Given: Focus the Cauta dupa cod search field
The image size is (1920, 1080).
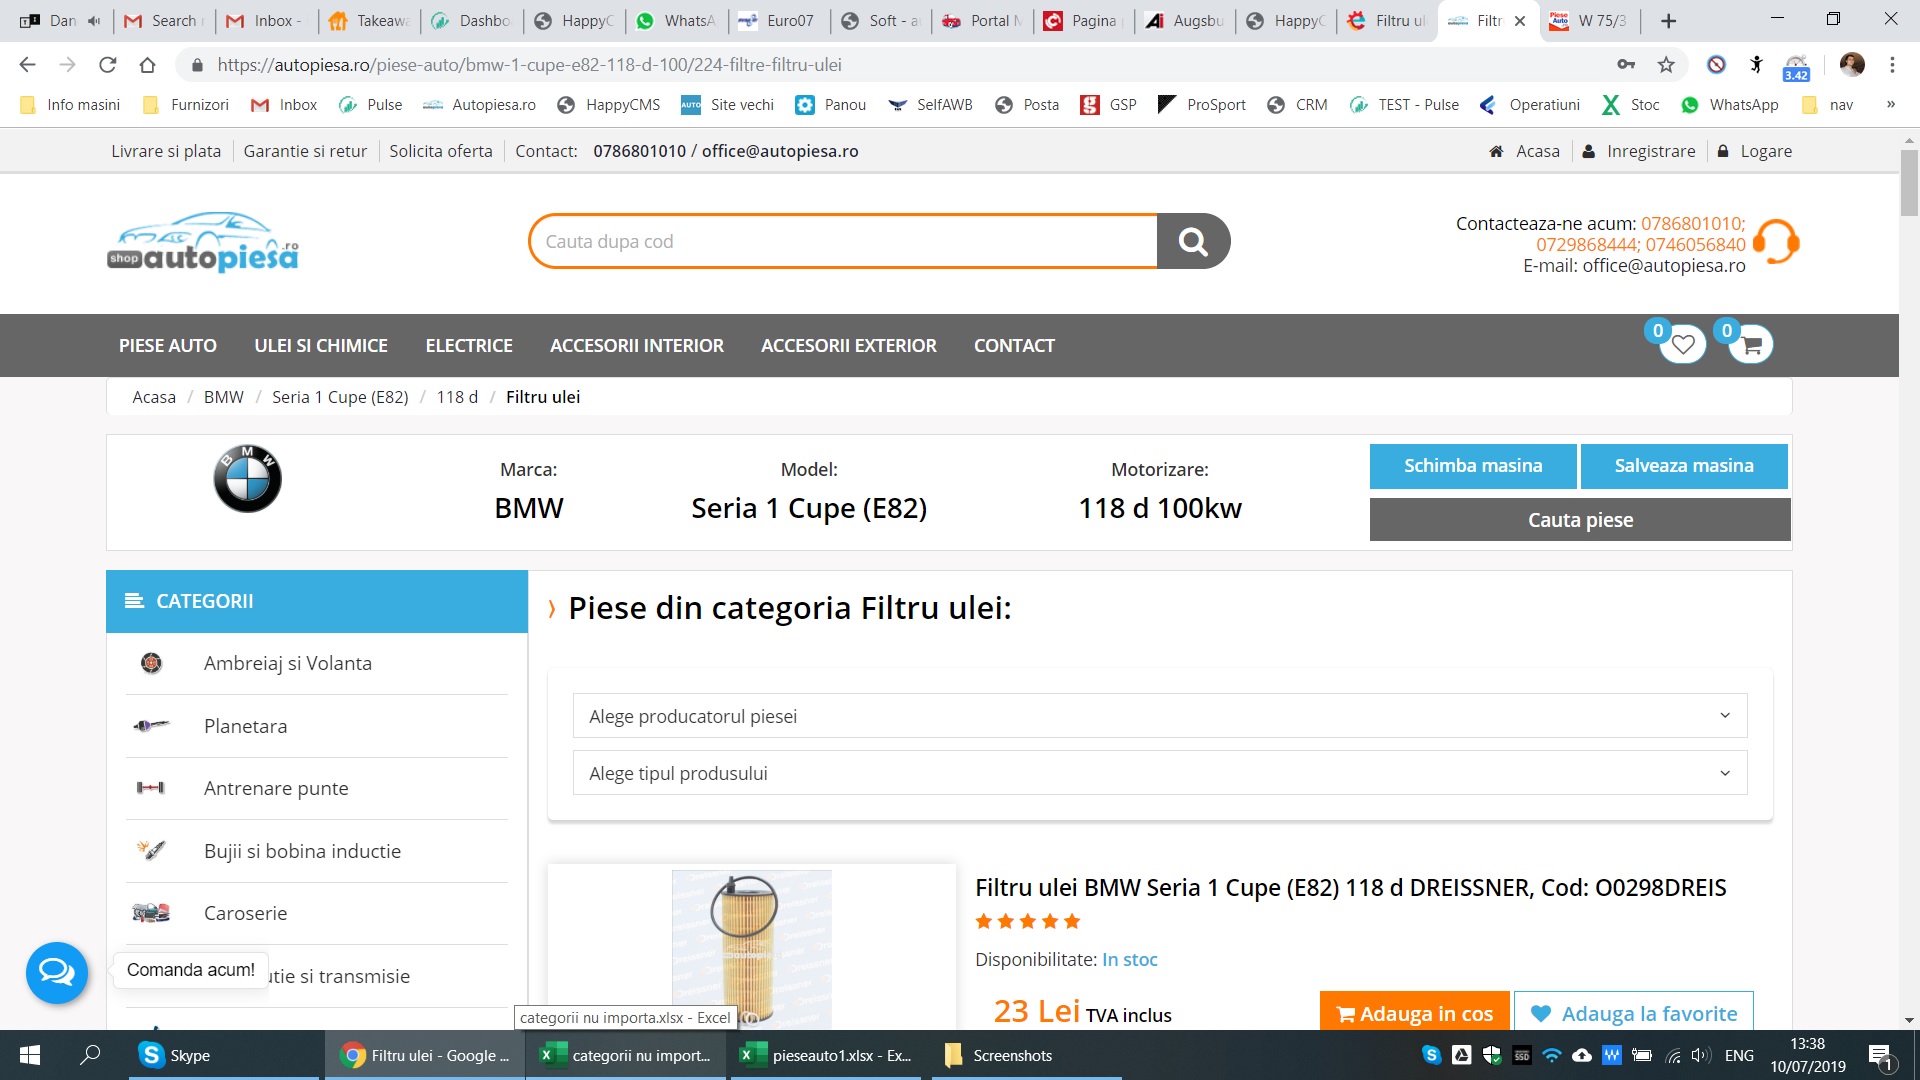Looking at the screenshot, I should point(843,241).
